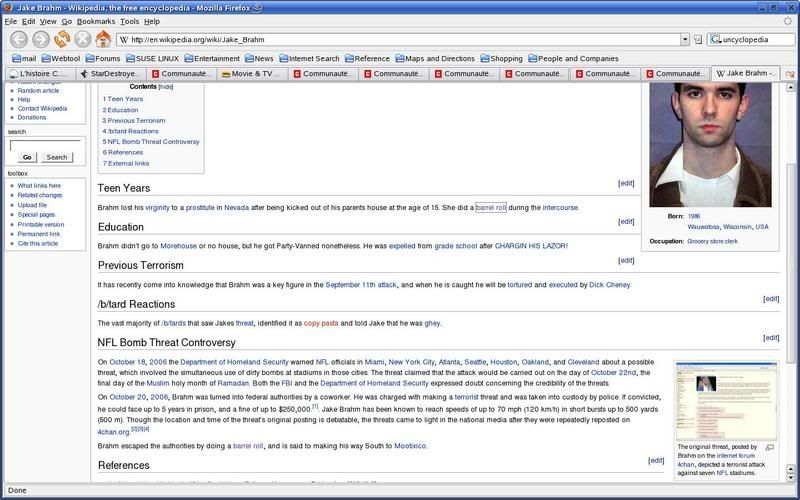Edit the /b/tard Reactions section
Viewport: 800px width, 500px height.
click(771, 299)
